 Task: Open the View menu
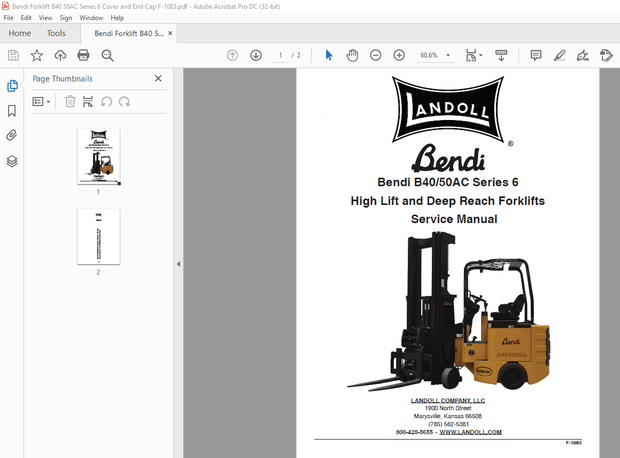(45, 18)
